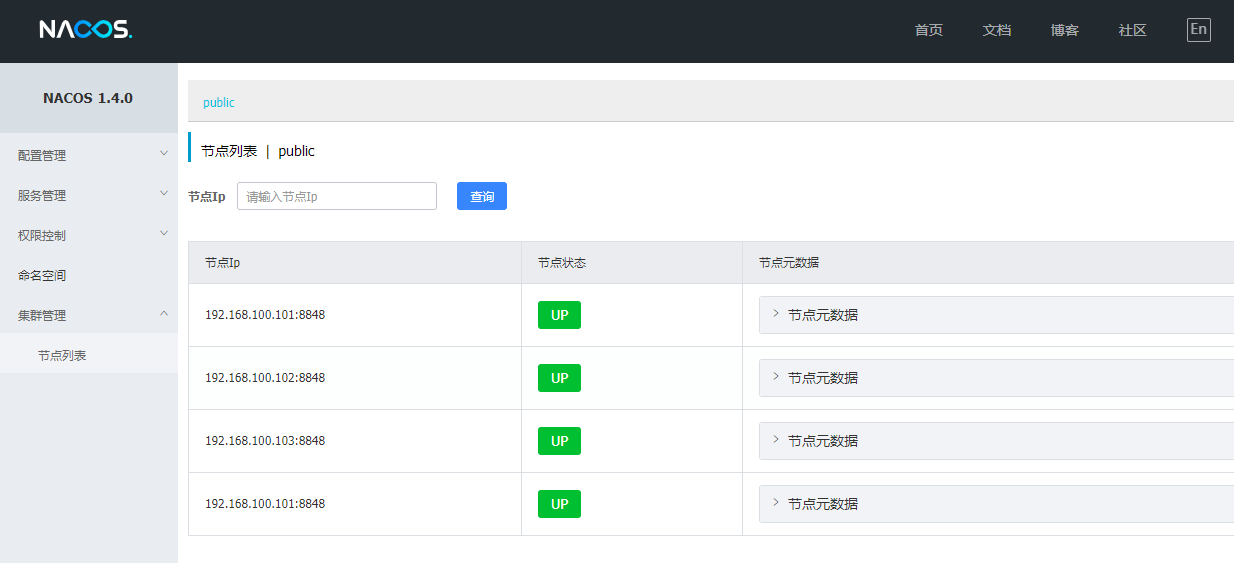Expand the 配置管理 sidebar menu
This screenshot has width=1234, height=563.
88,155
